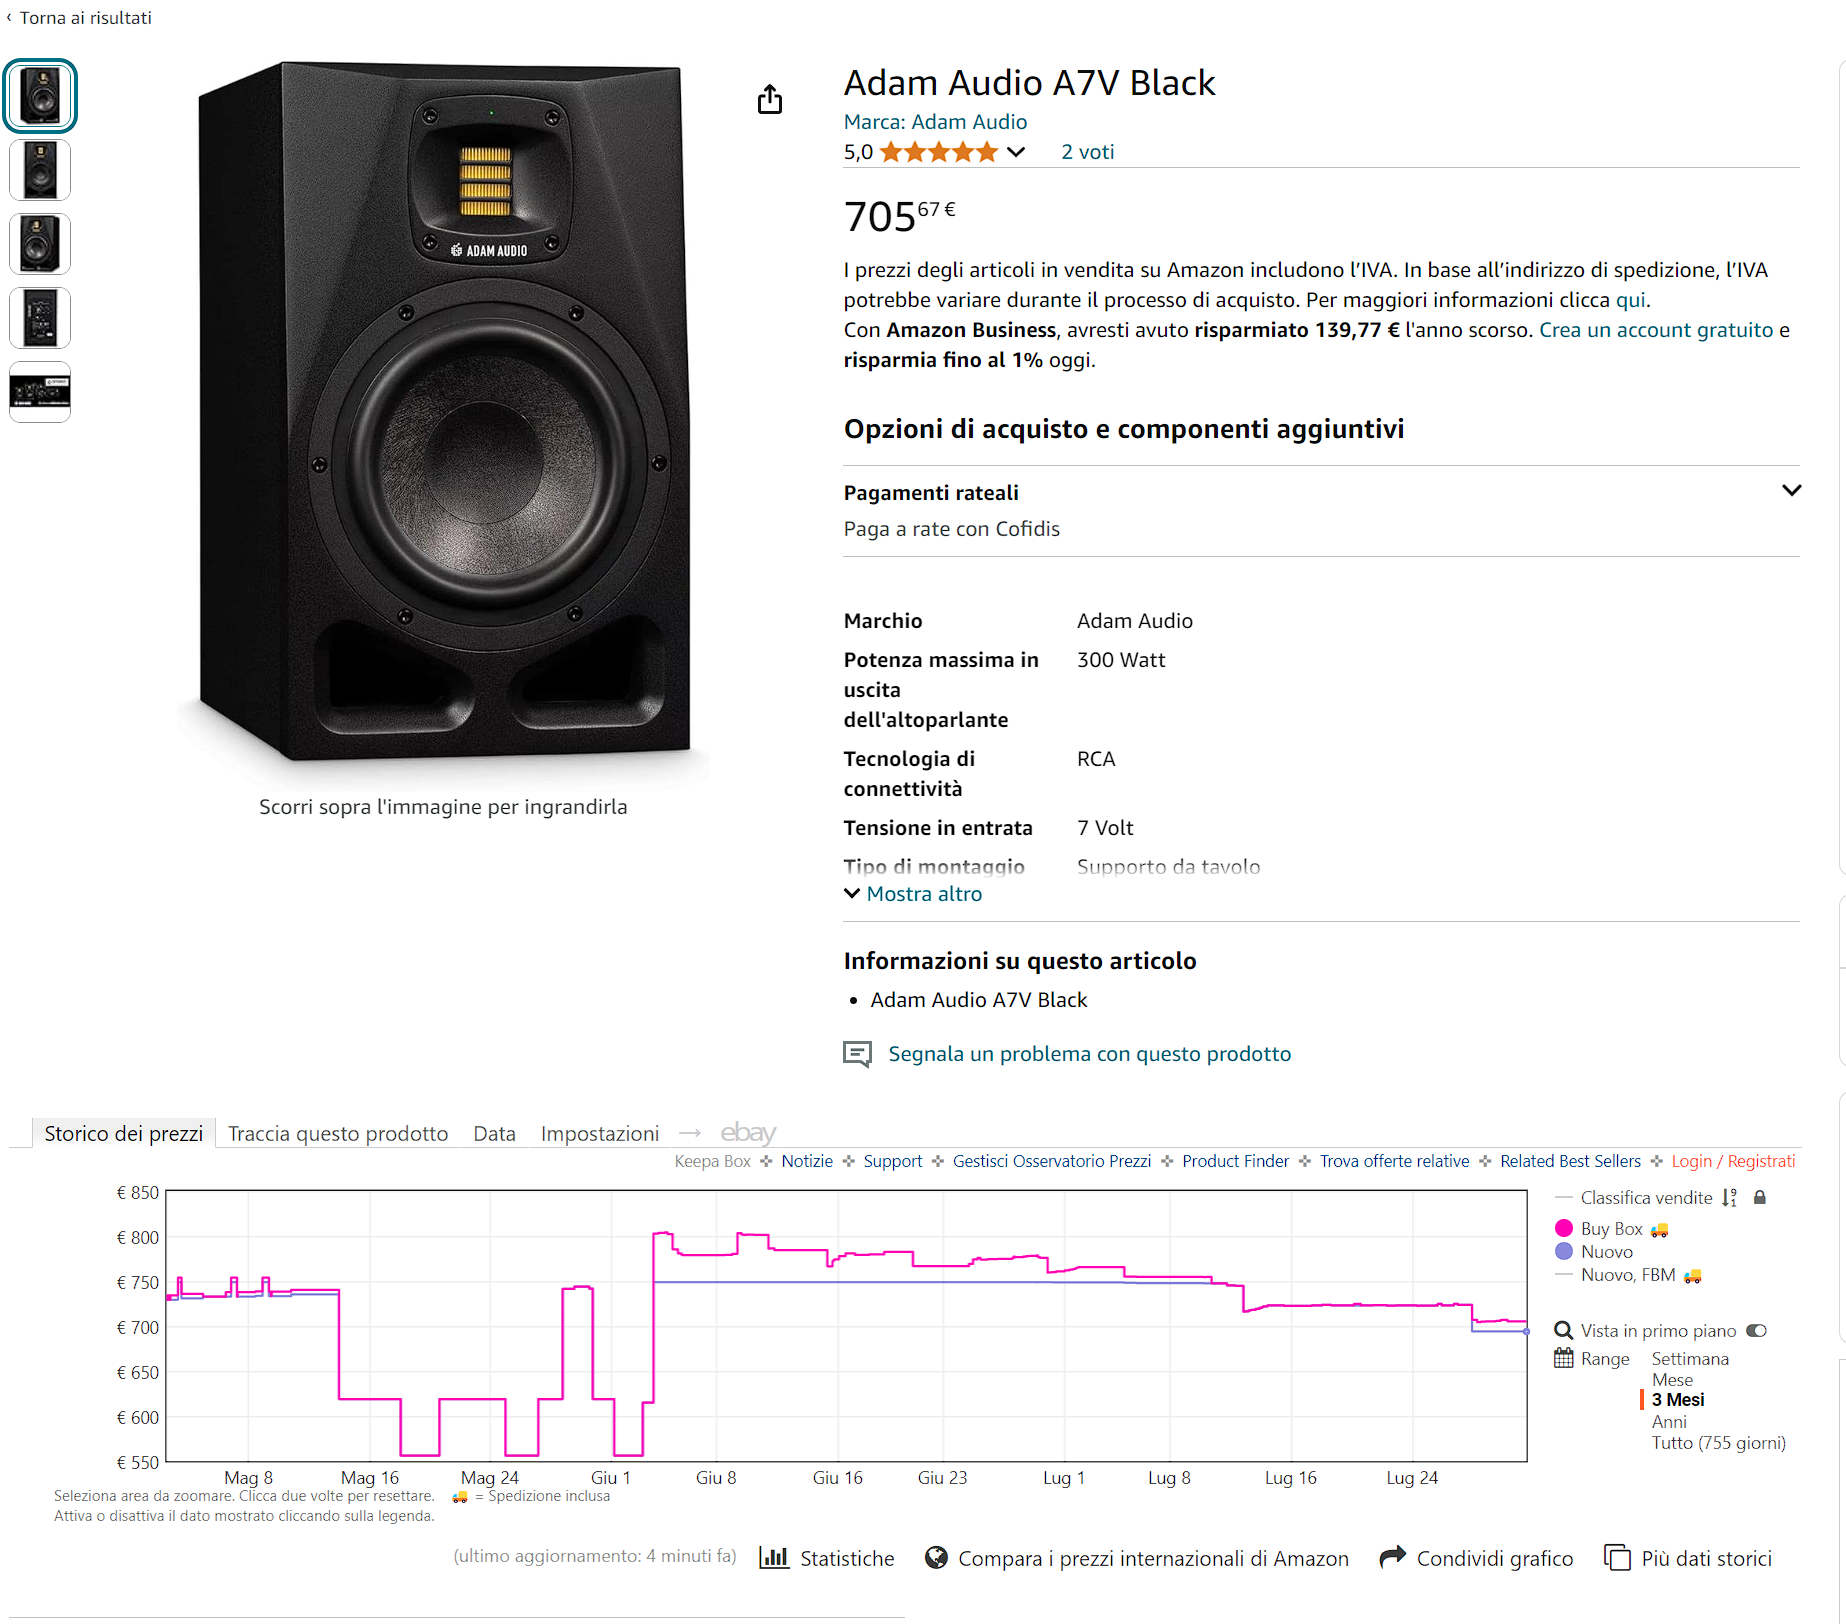Click the share icon beside product image

click(770, 99)
